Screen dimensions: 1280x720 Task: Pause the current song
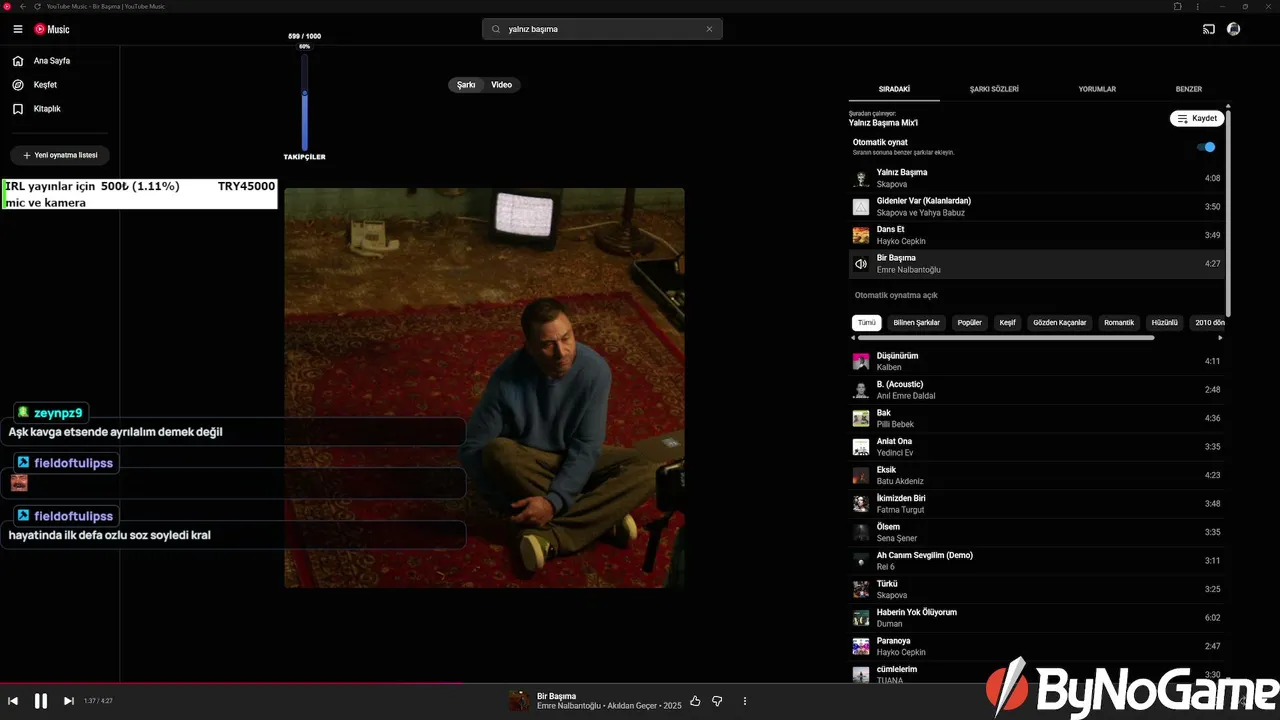click(41, 701)
